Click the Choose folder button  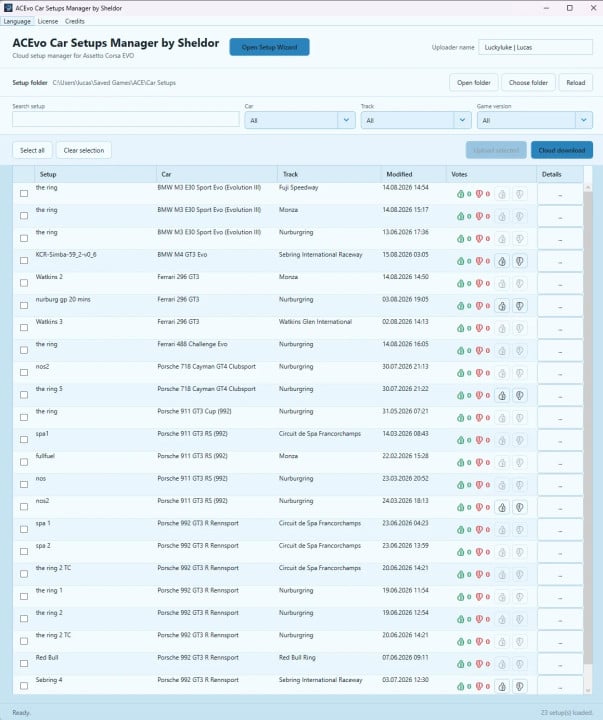point(528,83)
